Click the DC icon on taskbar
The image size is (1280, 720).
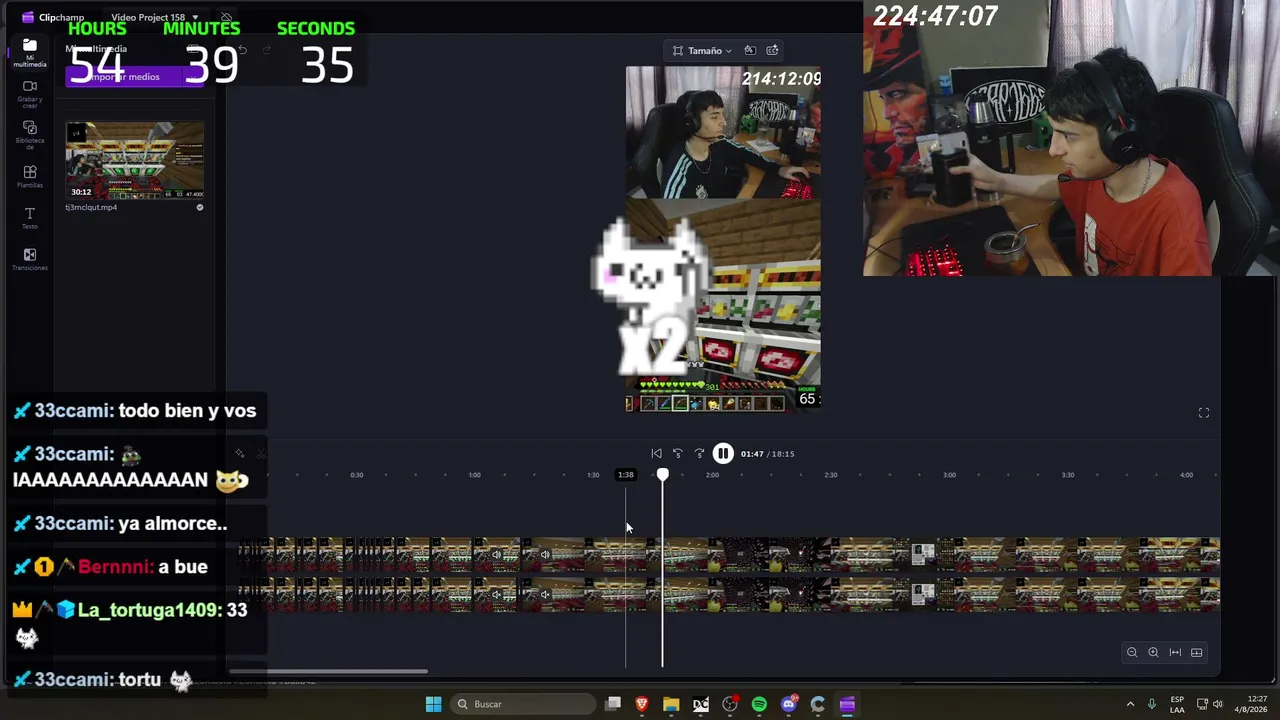(x=701, y=704)
